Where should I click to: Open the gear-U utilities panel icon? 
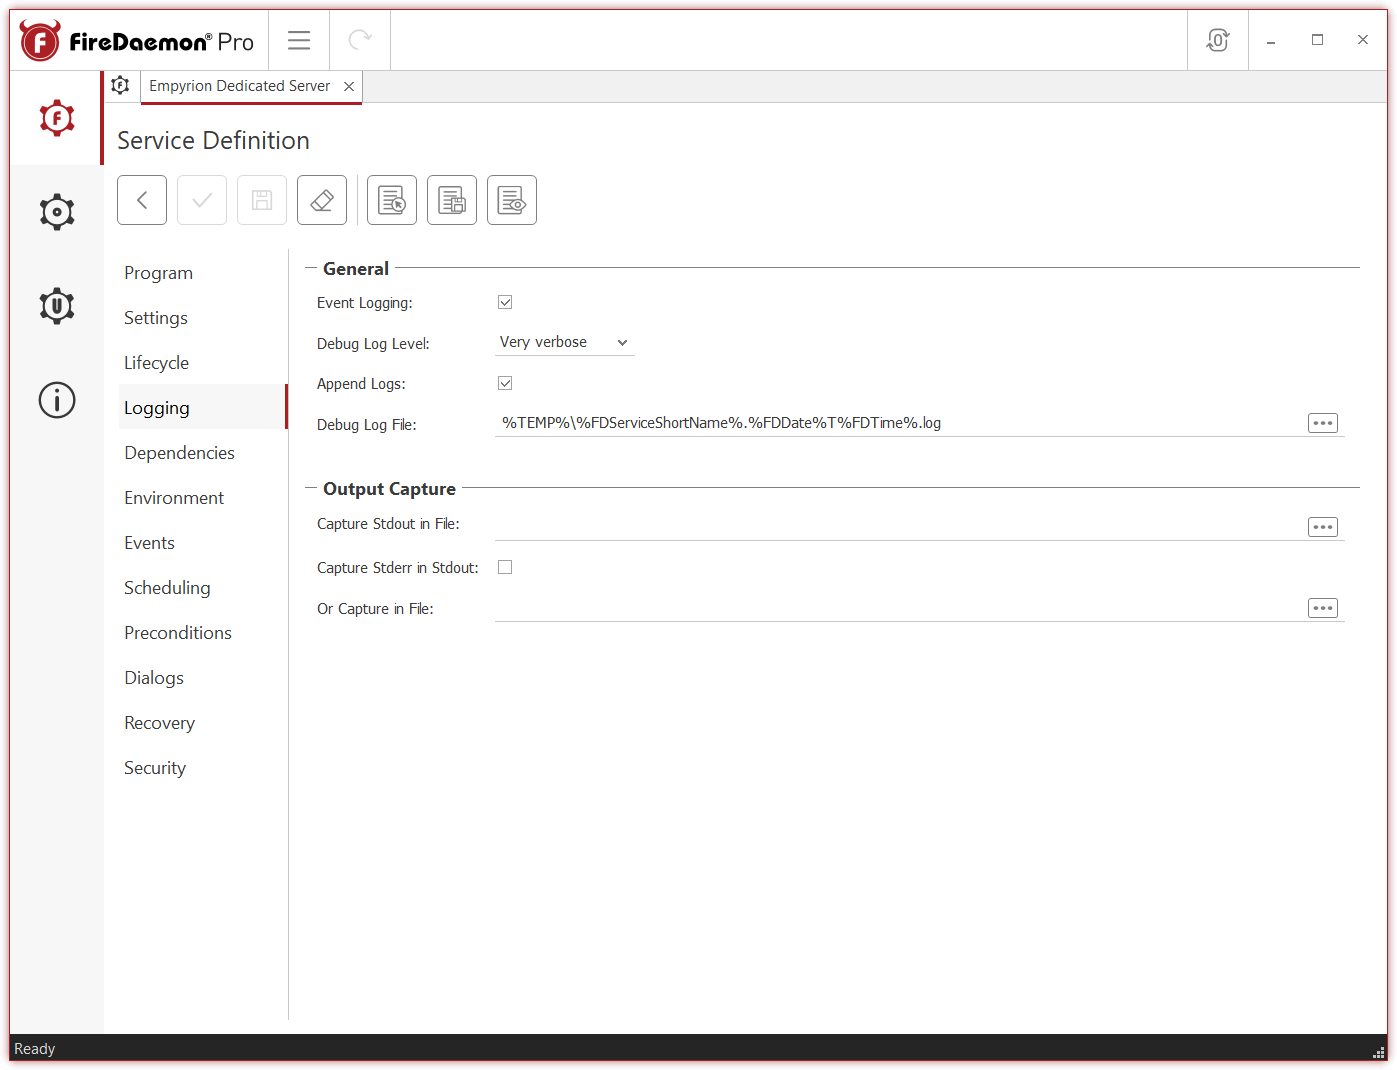pos(56,305)
